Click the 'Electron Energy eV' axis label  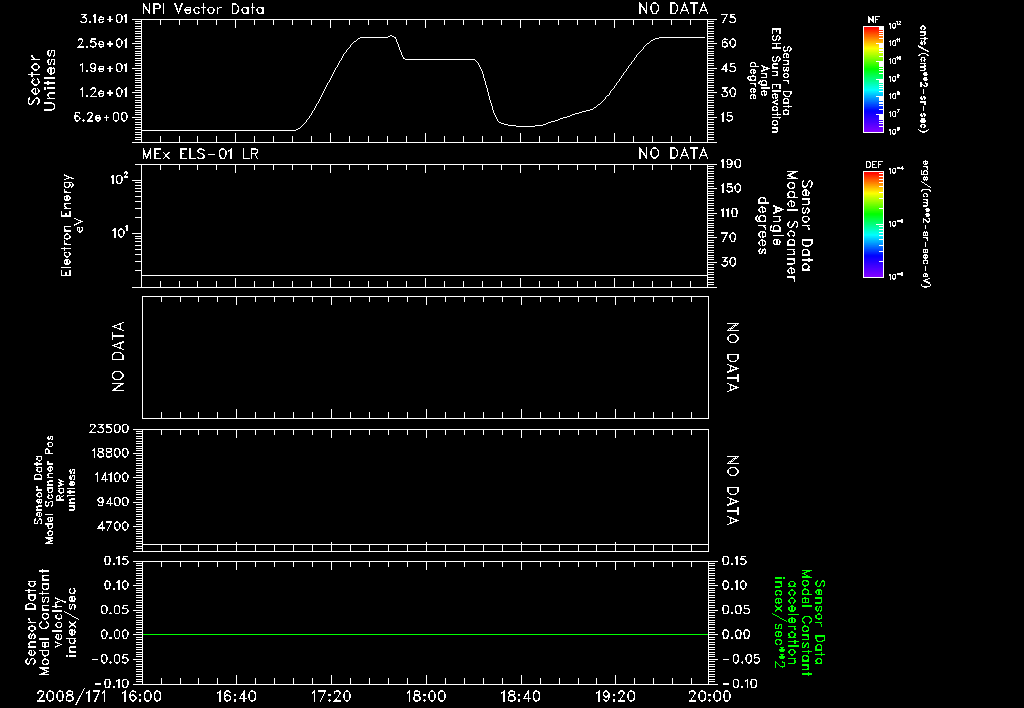(71, 225)
